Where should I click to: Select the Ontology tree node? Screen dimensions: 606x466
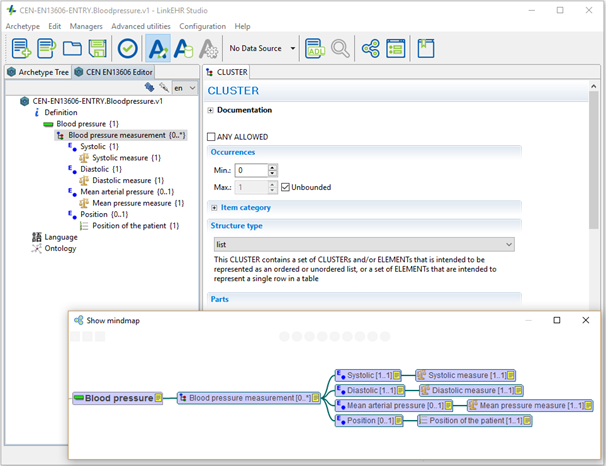[x=60, y=248]
